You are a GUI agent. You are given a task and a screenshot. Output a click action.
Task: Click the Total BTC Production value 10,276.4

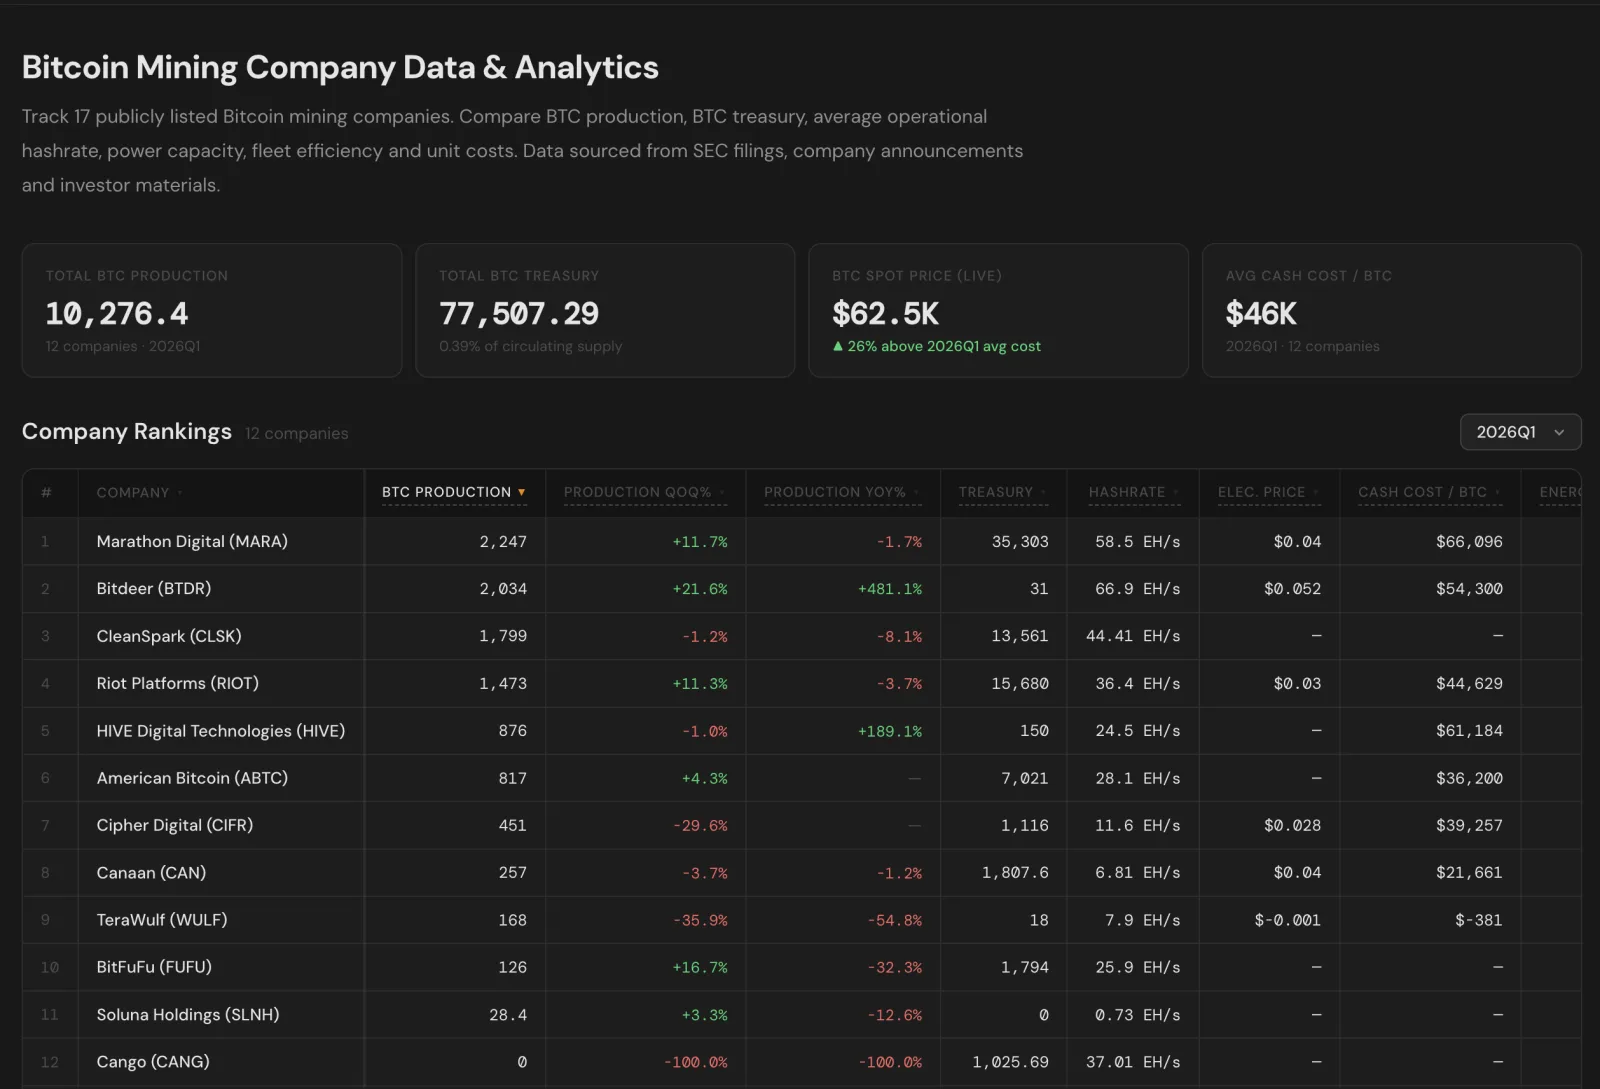coord(117,314)
